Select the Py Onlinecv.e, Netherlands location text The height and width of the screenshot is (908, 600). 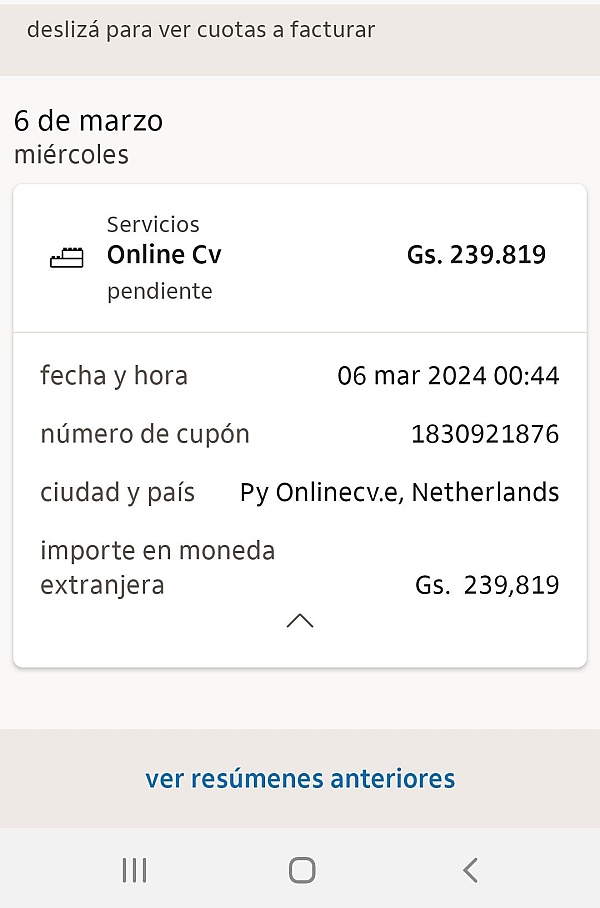[x=399, y=492]
